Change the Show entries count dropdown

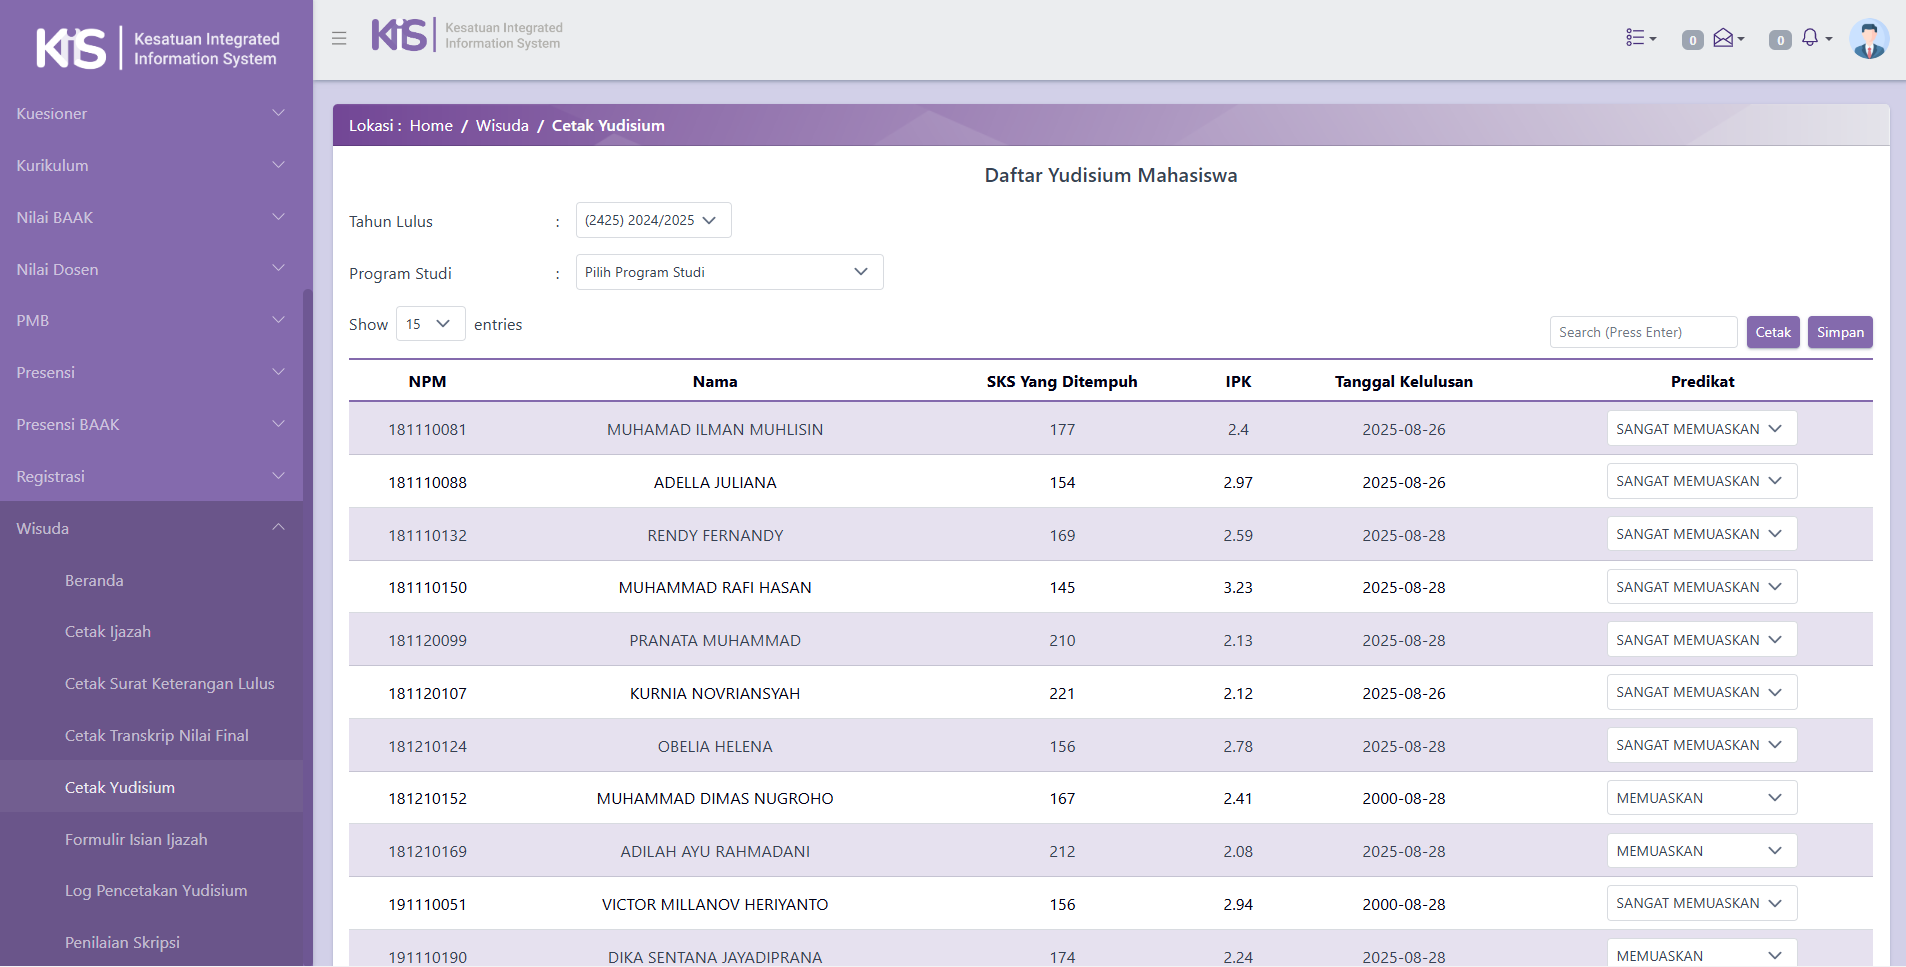430,324
